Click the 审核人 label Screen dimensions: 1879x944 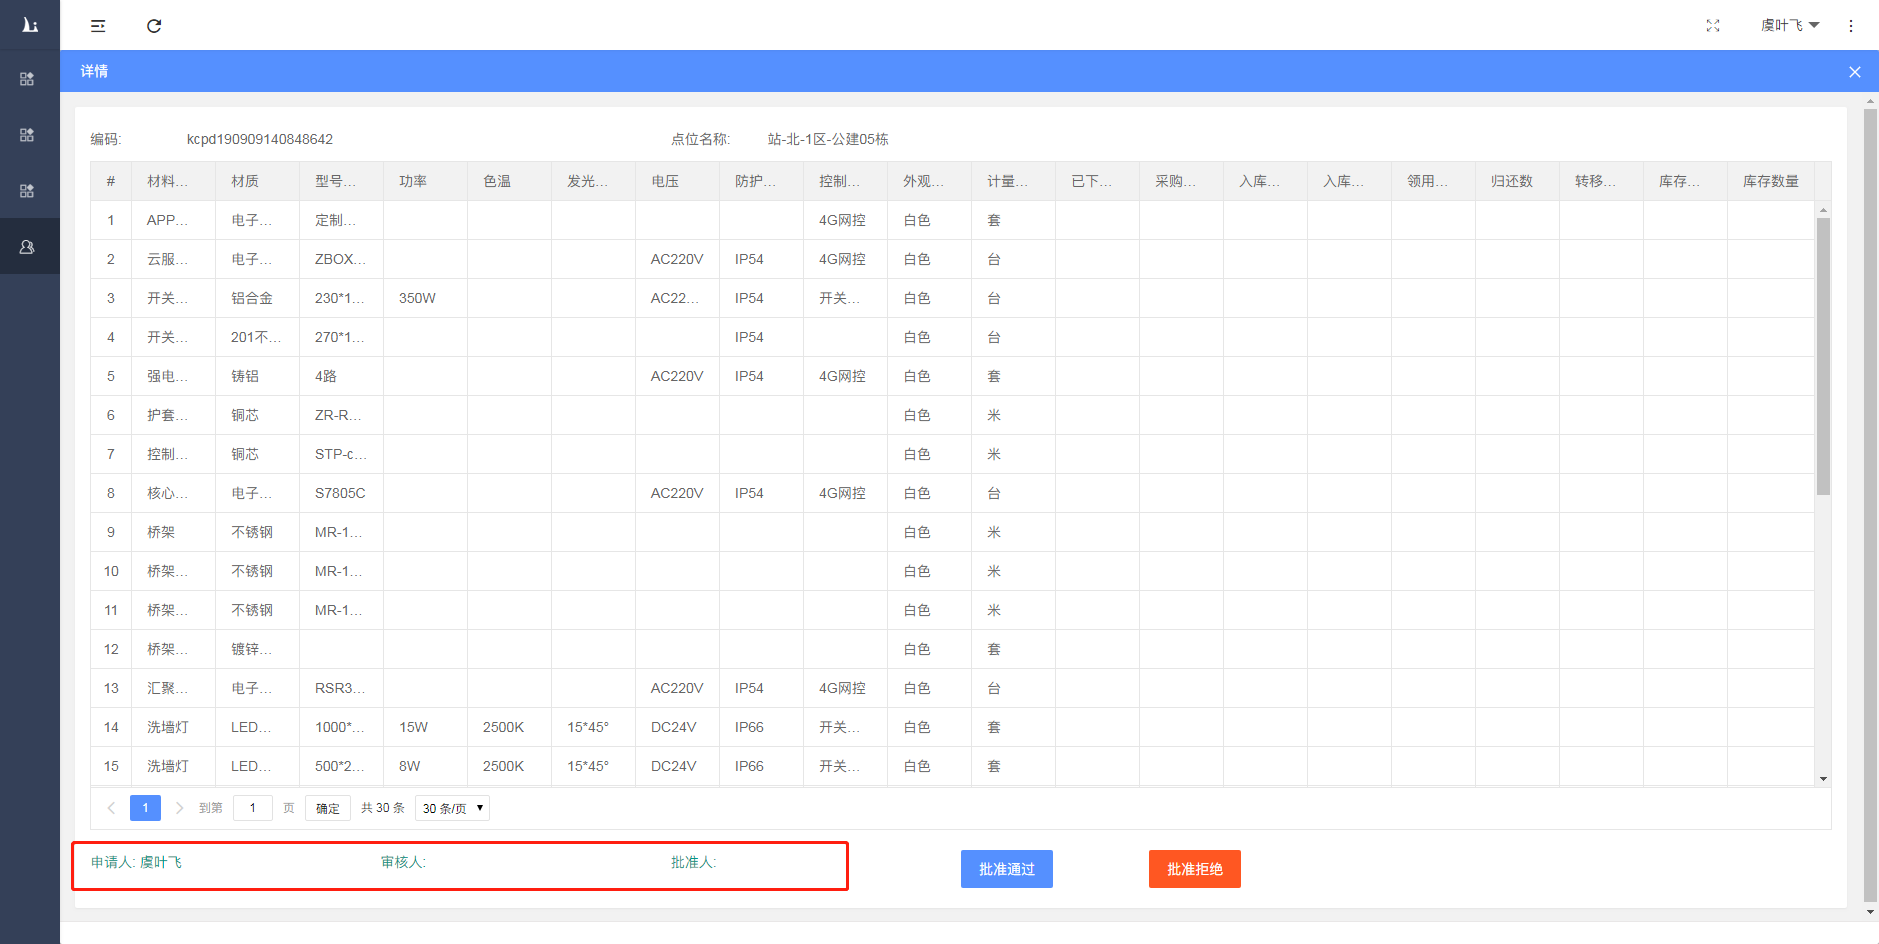[403, 862]
